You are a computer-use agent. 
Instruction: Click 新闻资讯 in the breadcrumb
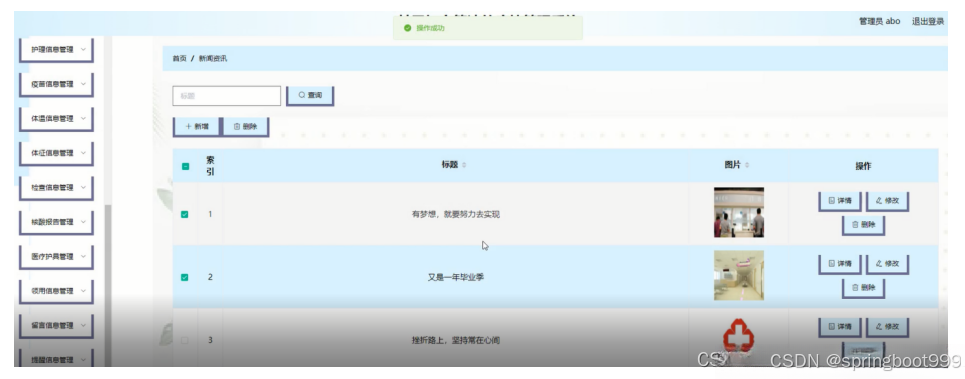[212, 58]
